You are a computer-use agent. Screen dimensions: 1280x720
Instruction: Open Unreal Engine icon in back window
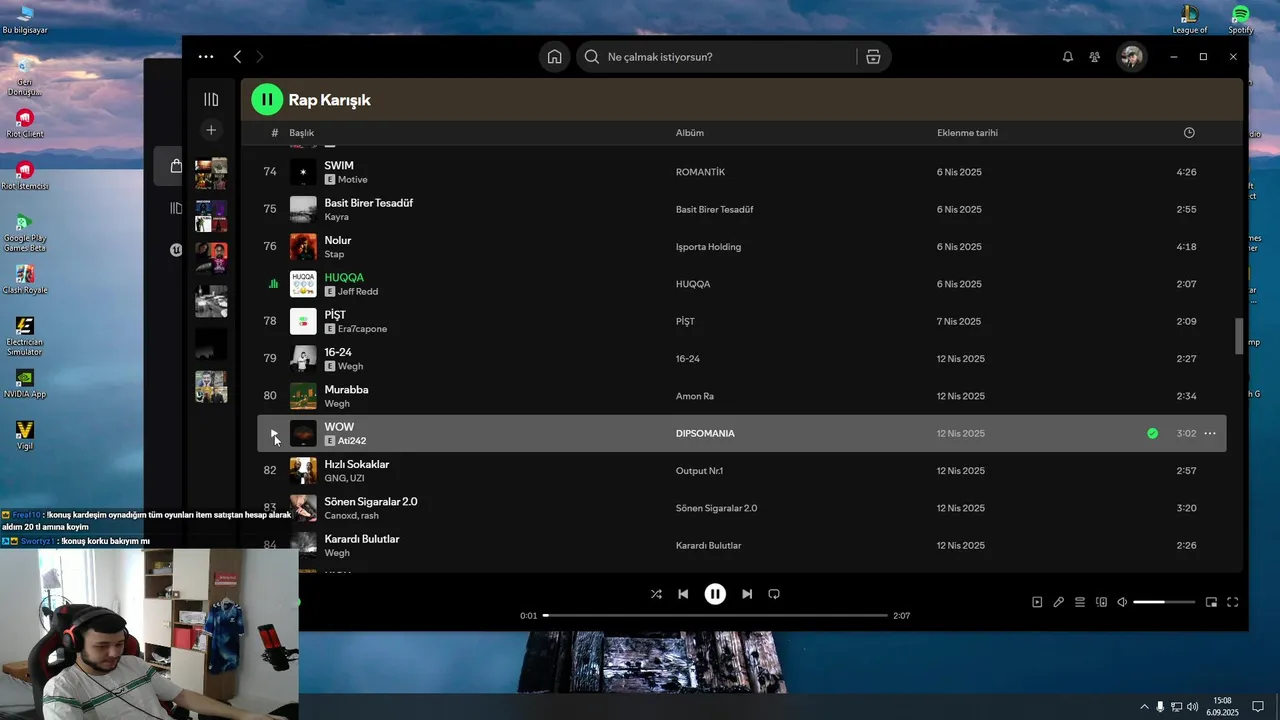[176, 250]
